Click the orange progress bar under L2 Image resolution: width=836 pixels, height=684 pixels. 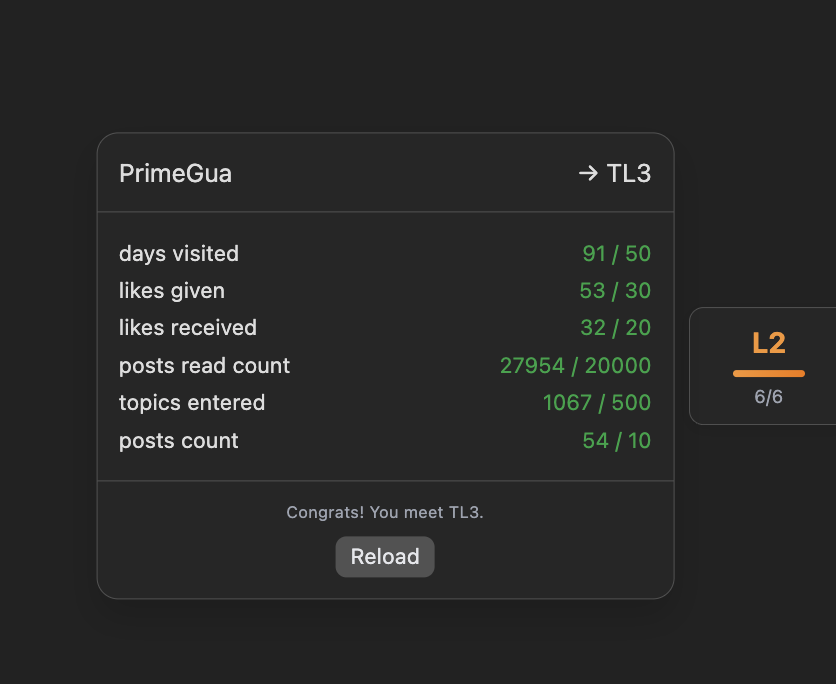pyautogui.click(x=768, y=373)
